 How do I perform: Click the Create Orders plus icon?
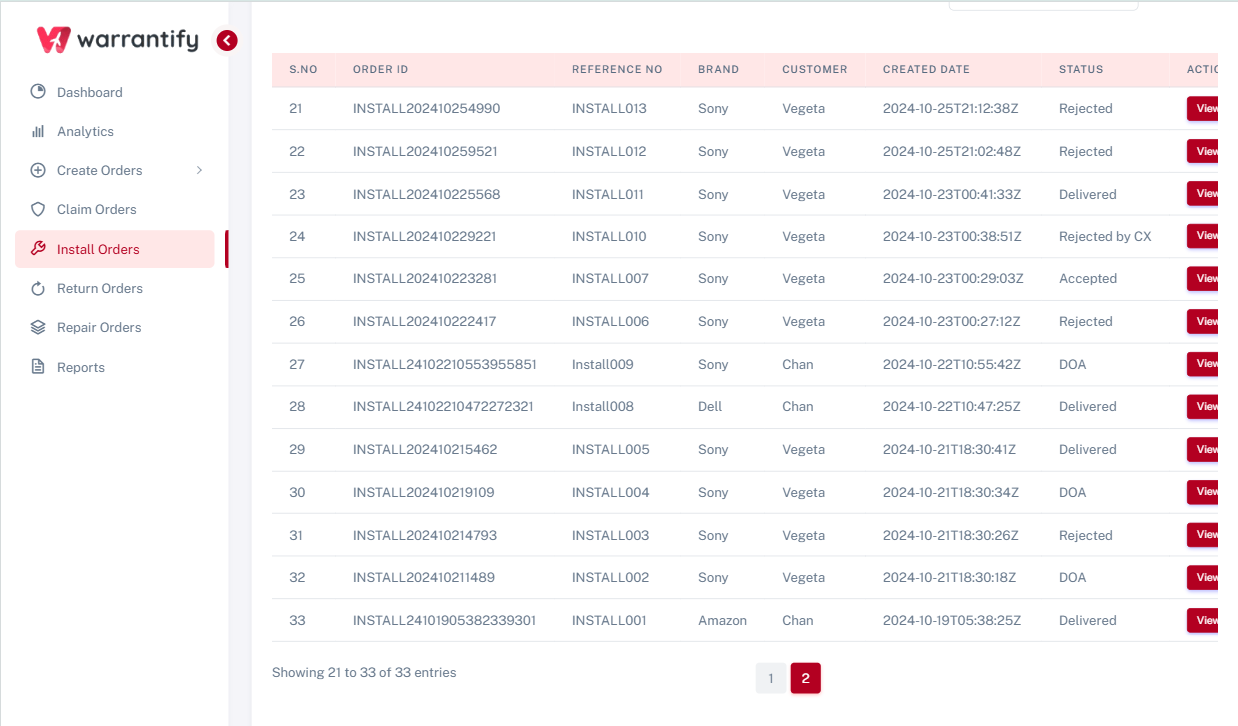[38, 170]
